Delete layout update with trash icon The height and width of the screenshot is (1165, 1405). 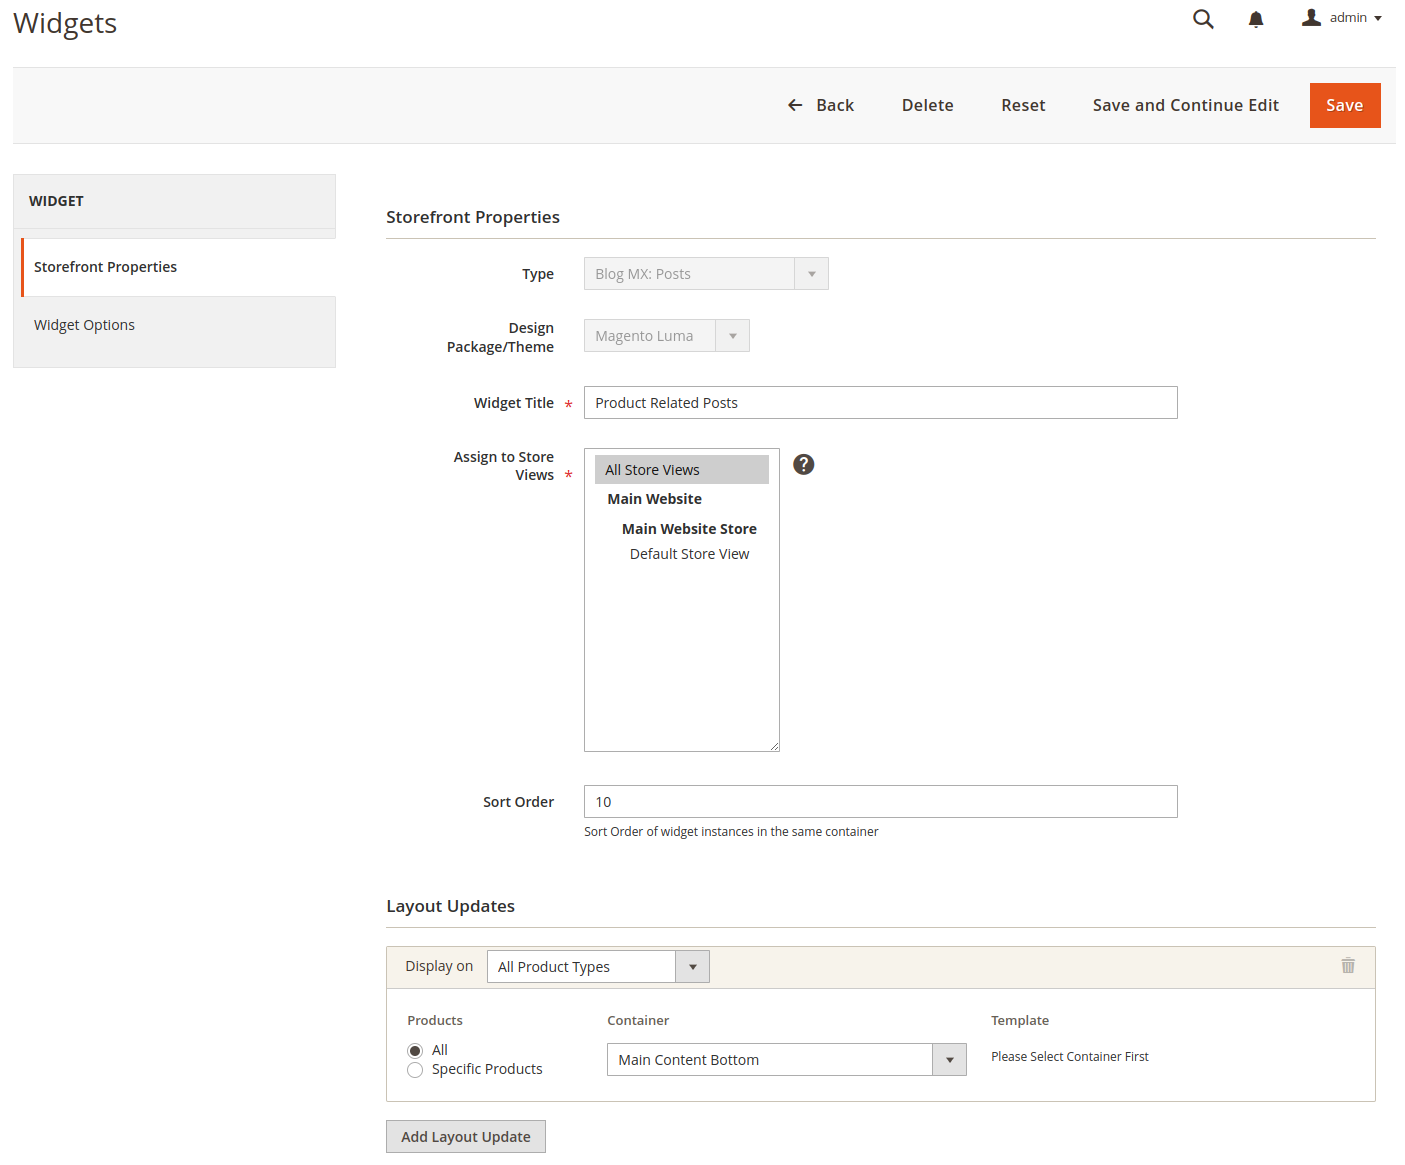[1347, 965]
